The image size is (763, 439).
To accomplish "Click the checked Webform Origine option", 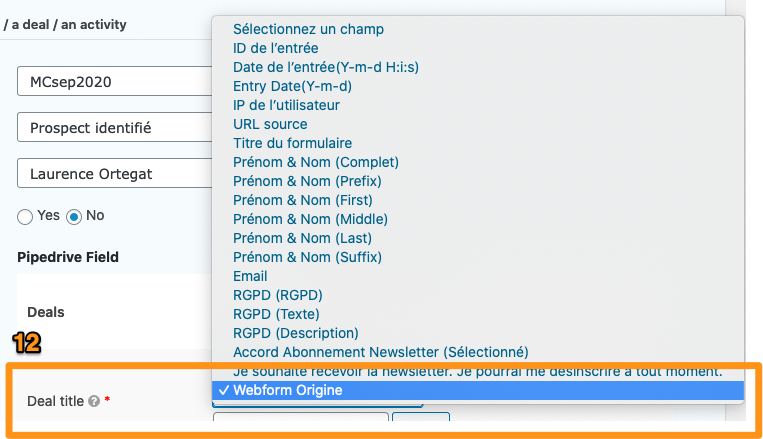I will point(478,390).
